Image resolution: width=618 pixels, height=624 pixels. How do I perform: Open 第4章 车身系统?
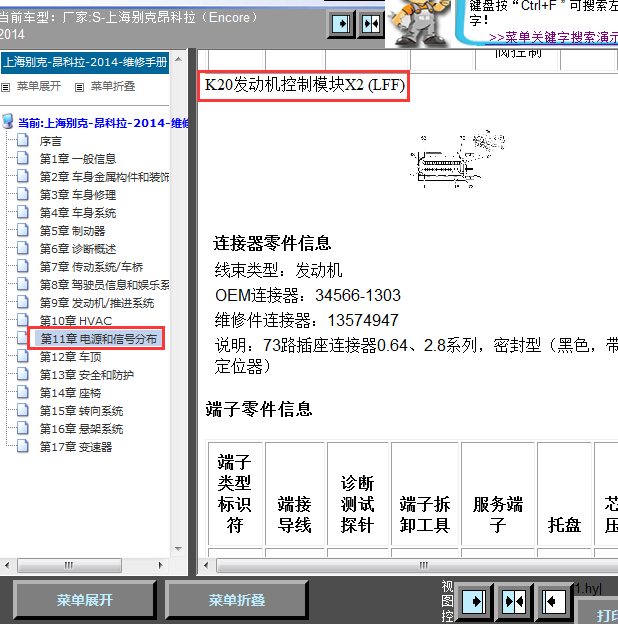tap(78, 213)
